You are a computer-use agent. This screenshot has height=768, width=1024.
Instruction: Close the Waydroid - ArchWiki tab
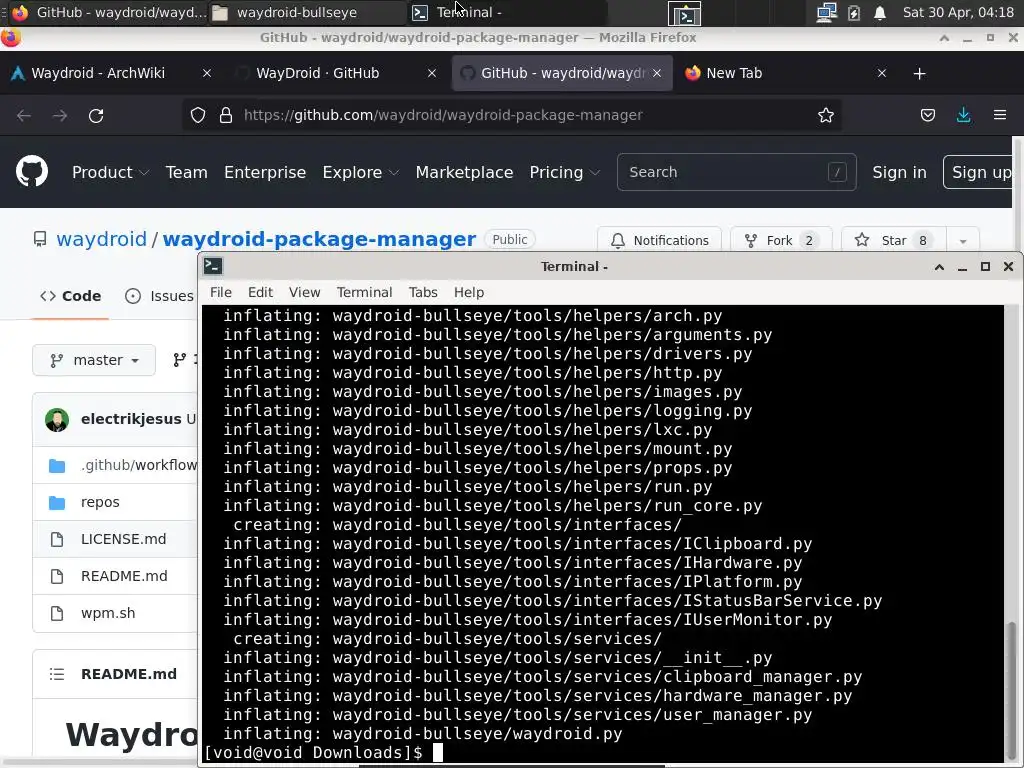coord(207,73)
